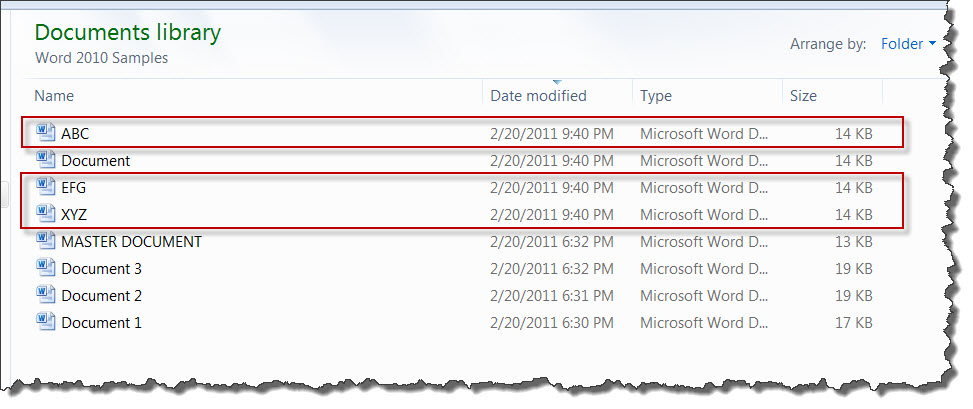Select the XYZ file name

(74, 215)
